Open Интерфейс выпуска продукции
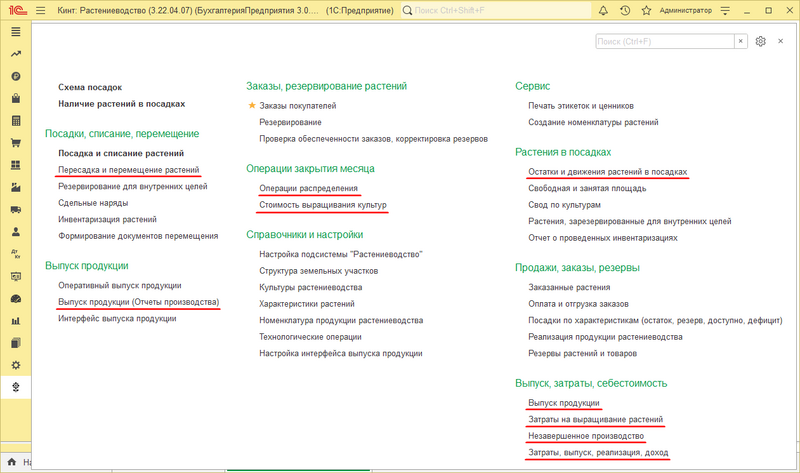This screenshot has width=800, height=473. [x=117, y=318]
